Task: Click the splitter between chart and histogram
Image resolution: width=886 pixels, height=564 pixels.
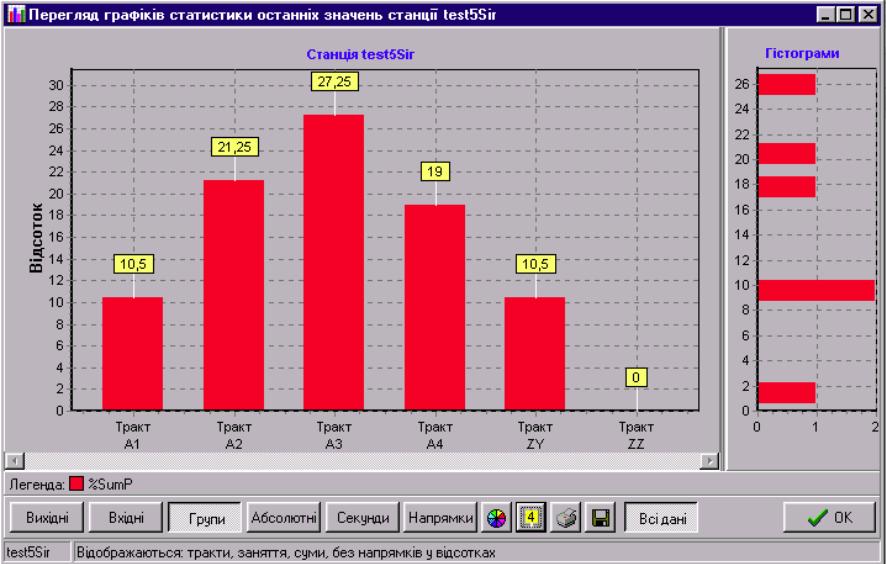Action: (x=723, y=249)
